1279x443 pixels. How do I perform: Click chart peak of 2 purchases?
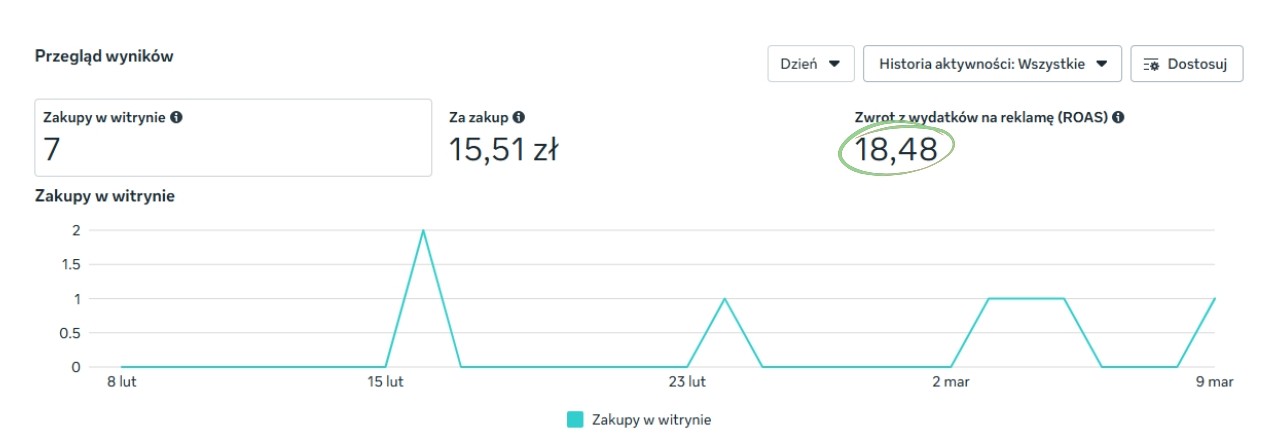coord(423,230)
